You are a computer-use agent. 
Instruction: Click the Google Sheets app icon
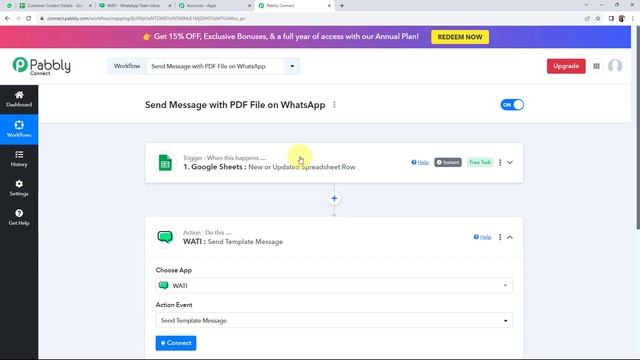[x=165, y=162]
